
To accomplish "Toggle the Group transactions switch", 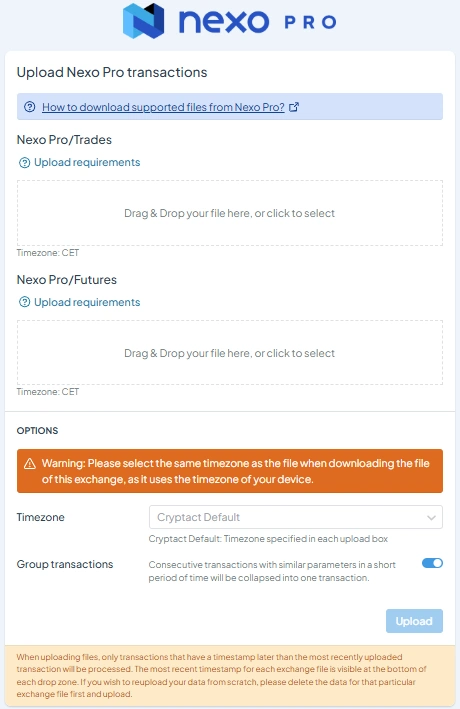I will [432, 563].
